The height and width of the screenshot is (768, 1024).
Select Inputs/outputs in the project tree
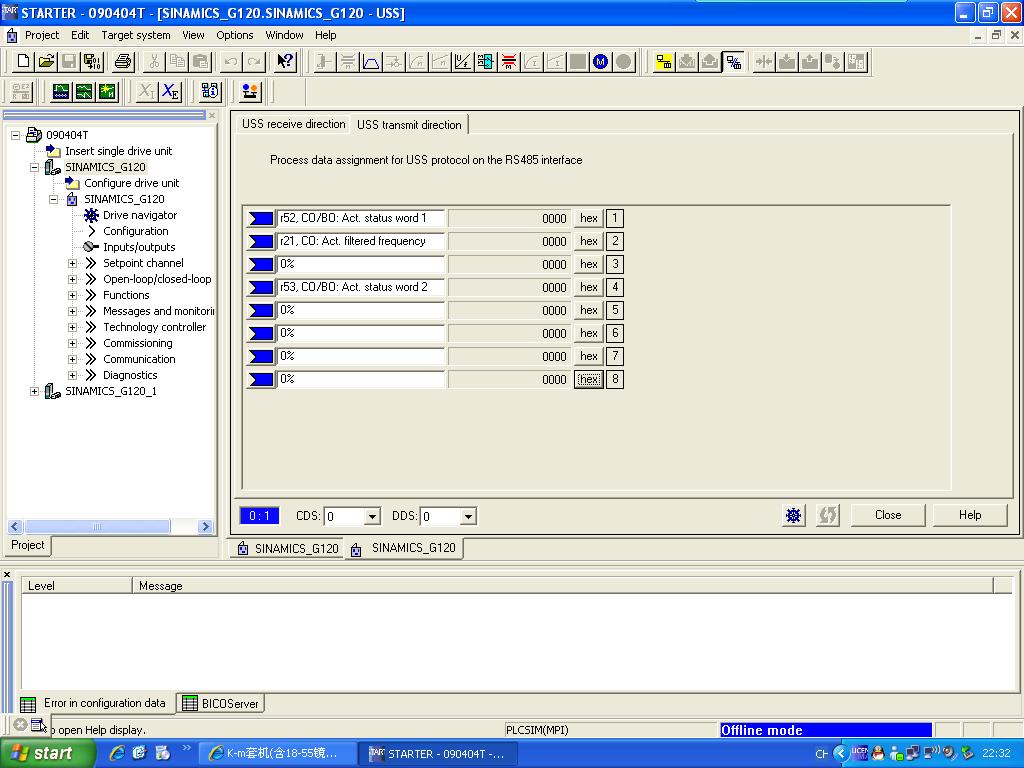click(x=139, y=247)
